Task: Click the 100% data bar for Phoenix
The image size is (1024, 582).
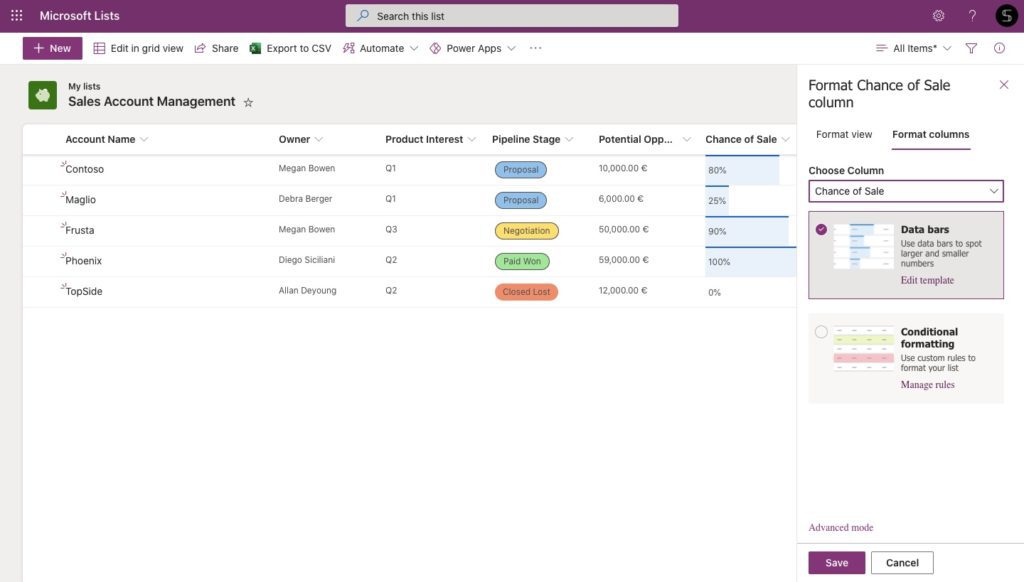Action: click(x=750, y=262)
